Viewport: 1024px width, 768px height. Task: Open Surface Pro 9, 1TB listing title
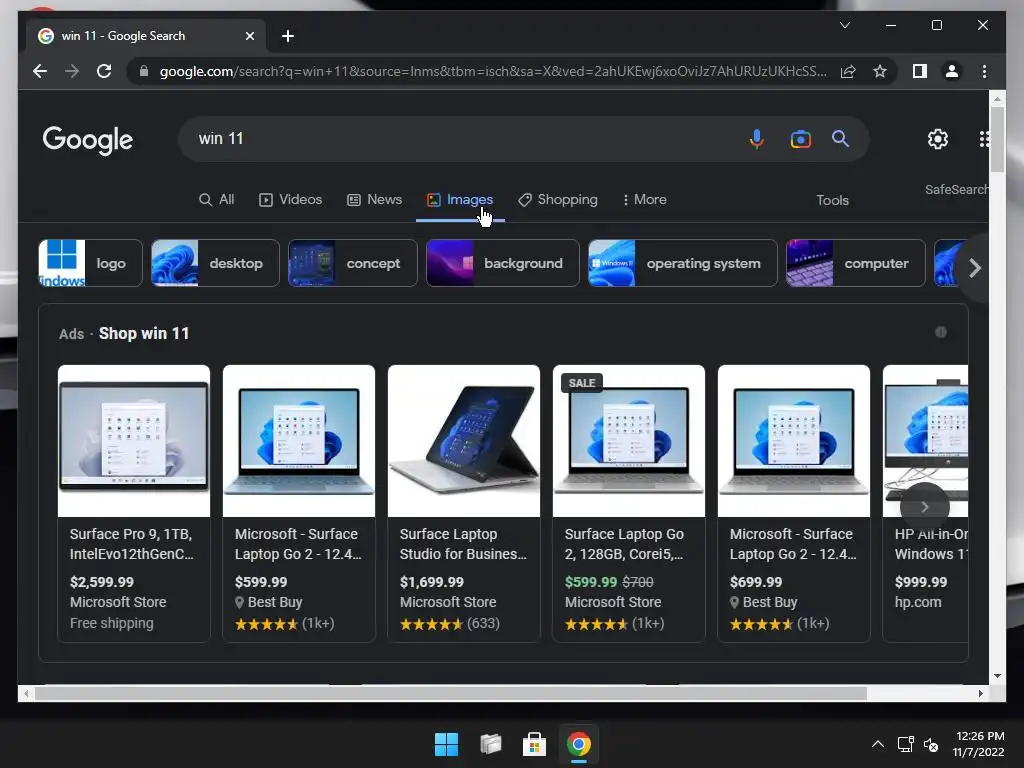(132, 544)
